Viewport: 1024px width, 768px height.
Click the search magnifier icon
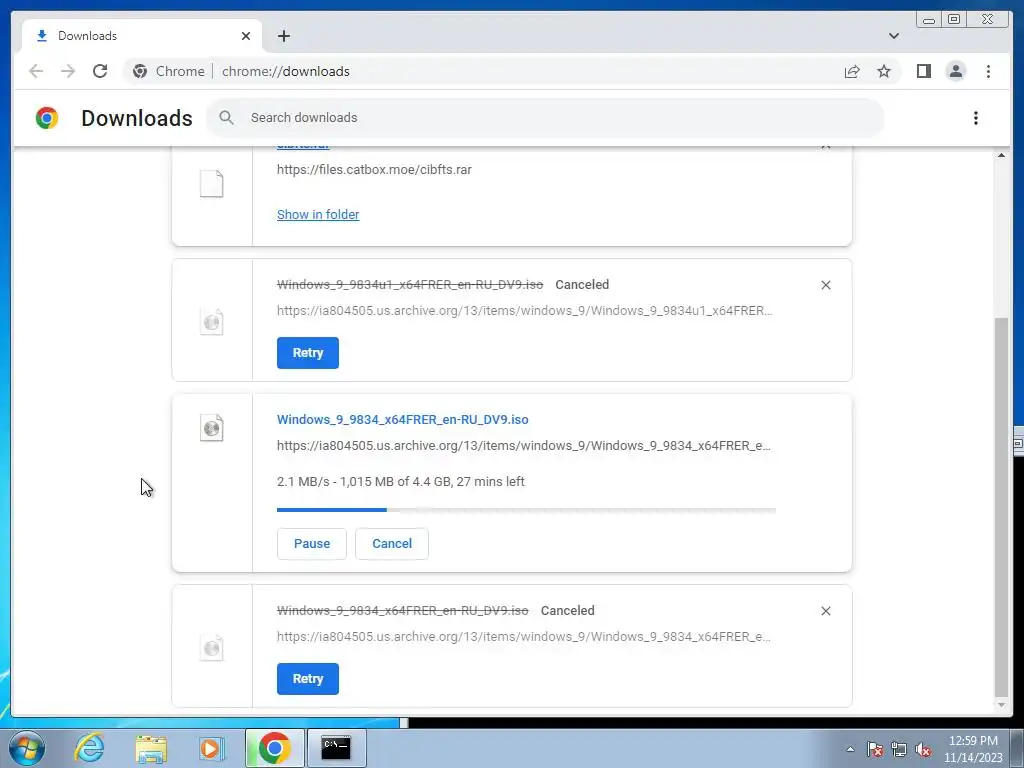[227, 118]
